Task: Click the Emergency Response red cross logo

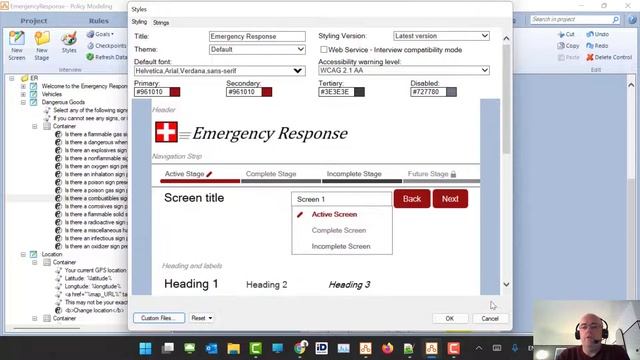Action: tap(166, 132)
